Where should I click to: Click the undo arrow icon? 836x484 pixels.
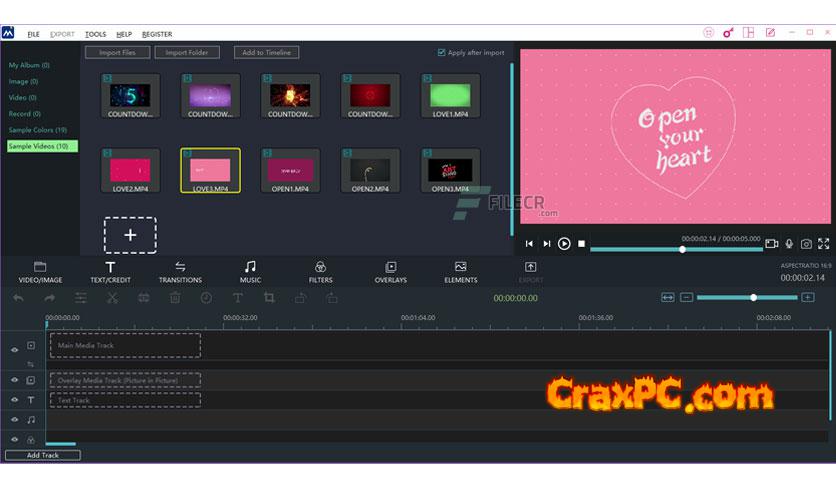point(18,298)
